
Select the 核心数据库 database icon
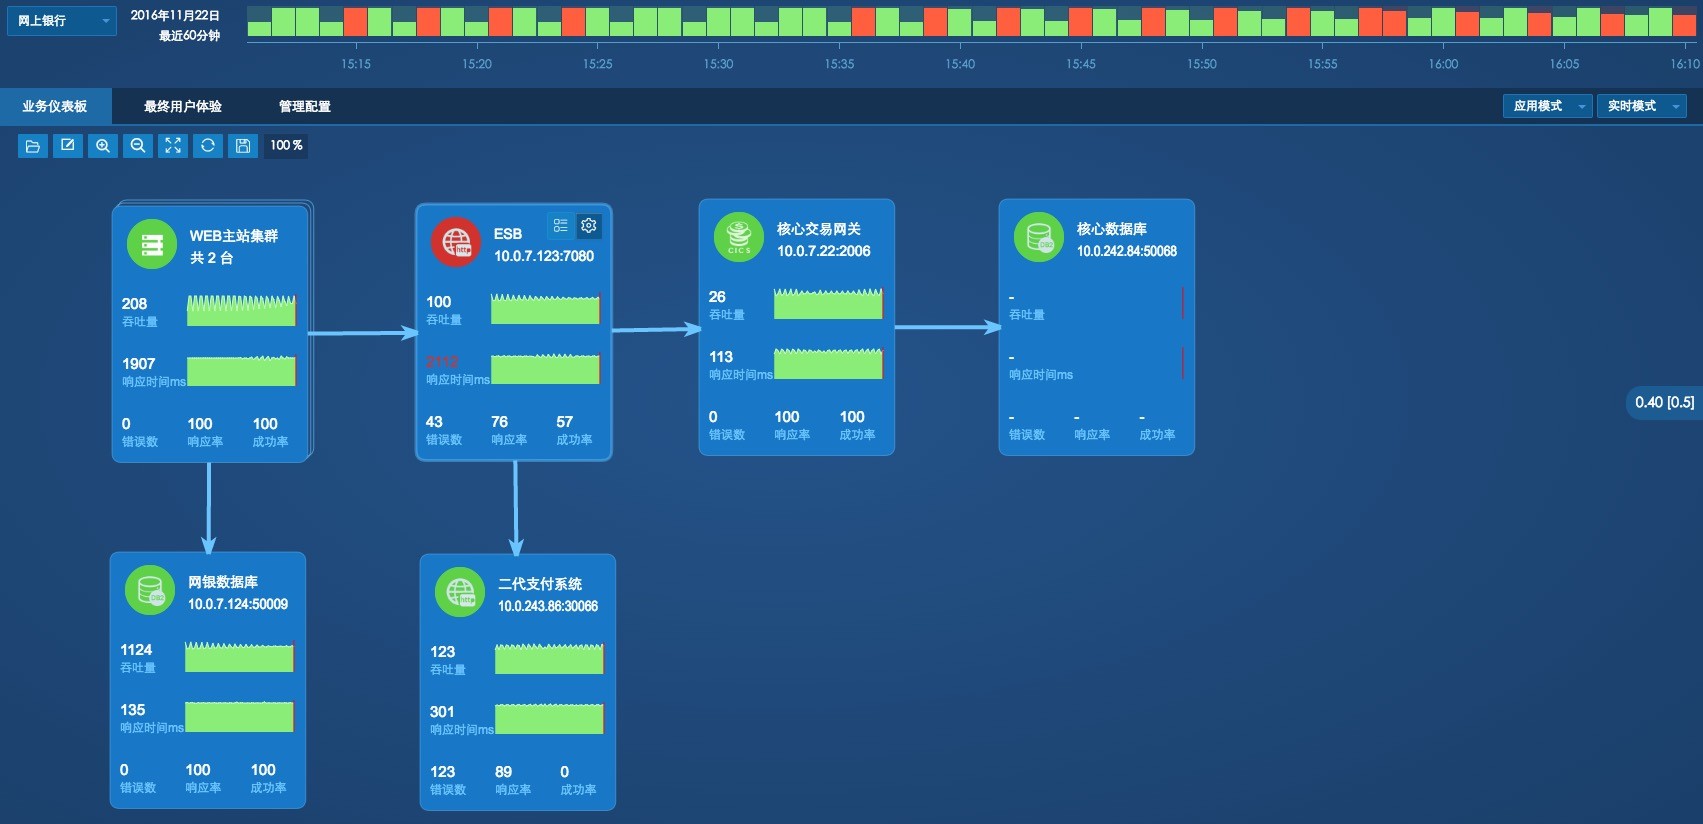(1039, 238)
